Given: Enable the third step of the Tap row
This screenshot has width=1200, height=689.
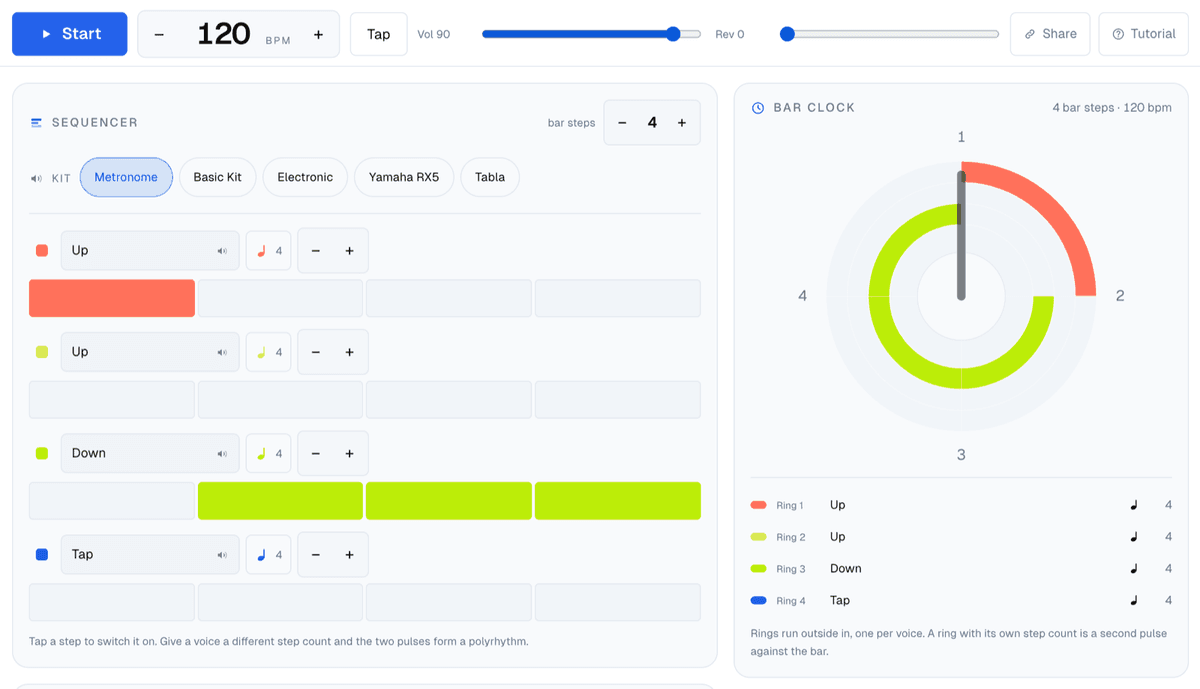Looking at the screenshot, I should click(x=449, y=603).
